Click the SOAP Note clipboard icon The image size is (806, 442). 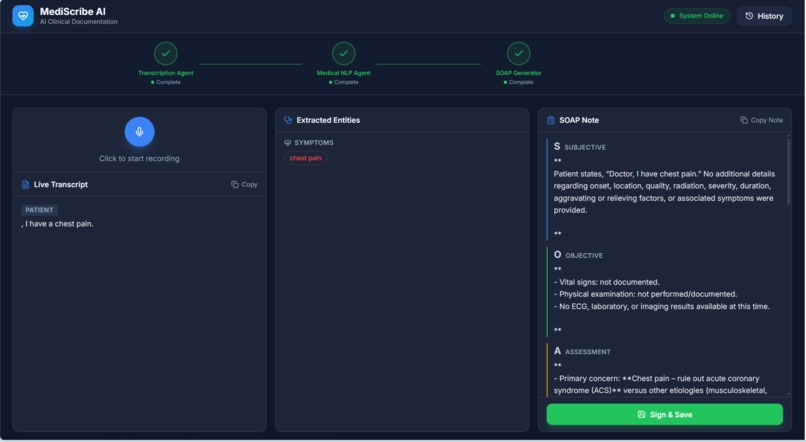coord(551,120)
